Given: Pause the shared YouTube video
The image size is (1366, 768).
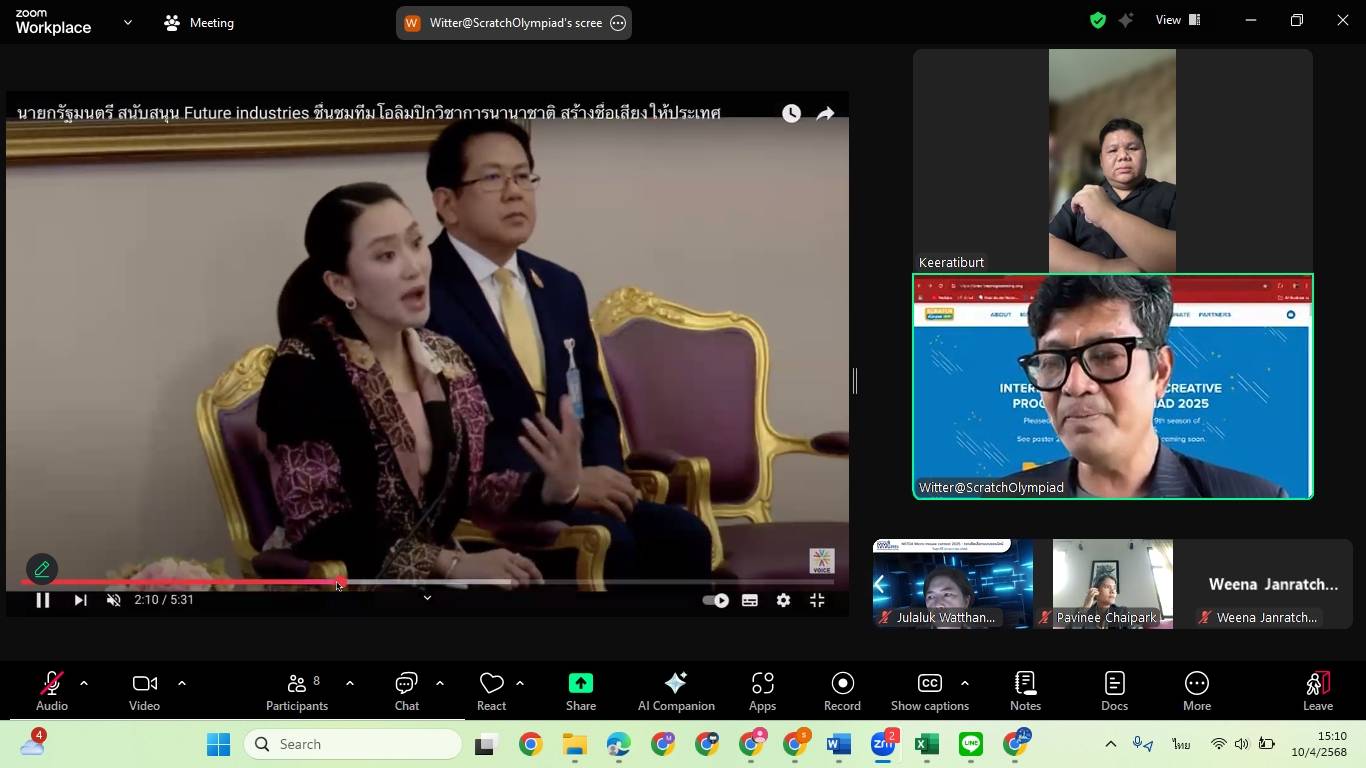Looking at the screenshot, I should [x=43, y=600].
